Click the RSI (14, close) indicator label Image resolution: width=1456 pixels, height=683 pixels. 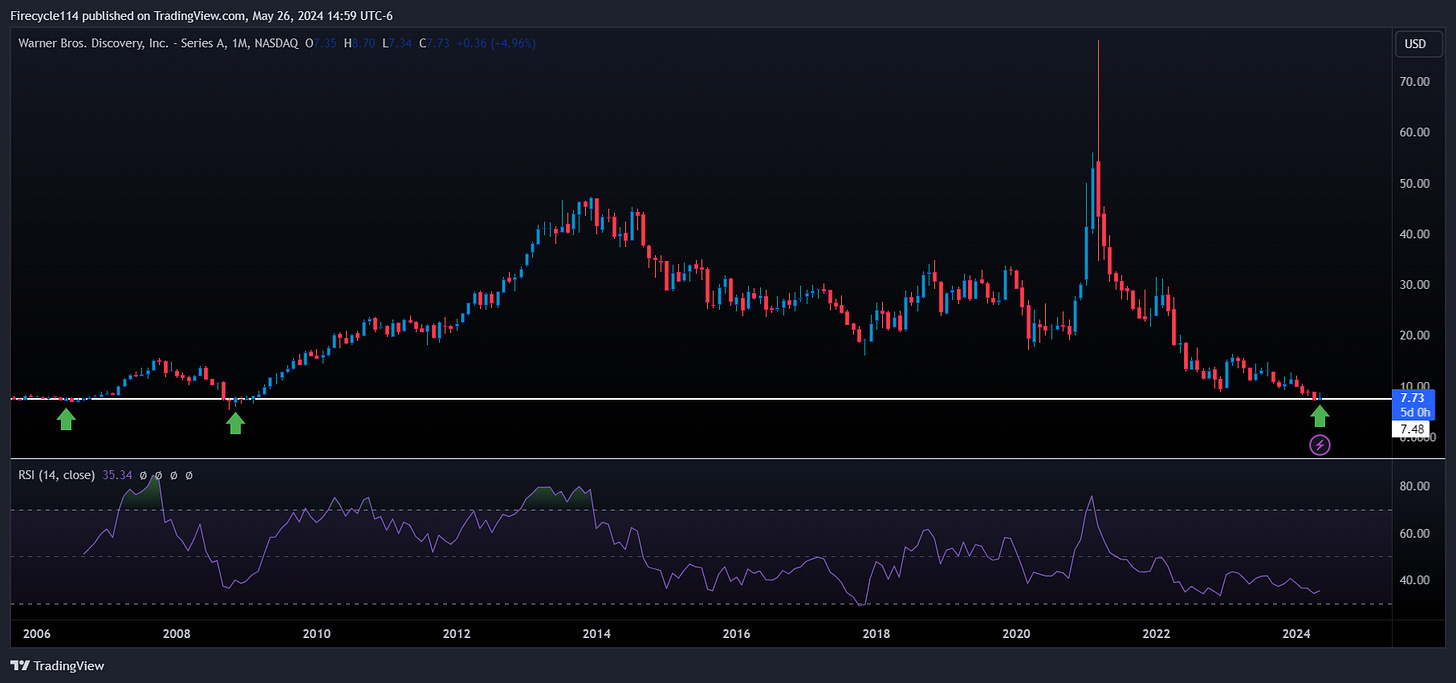57,475
